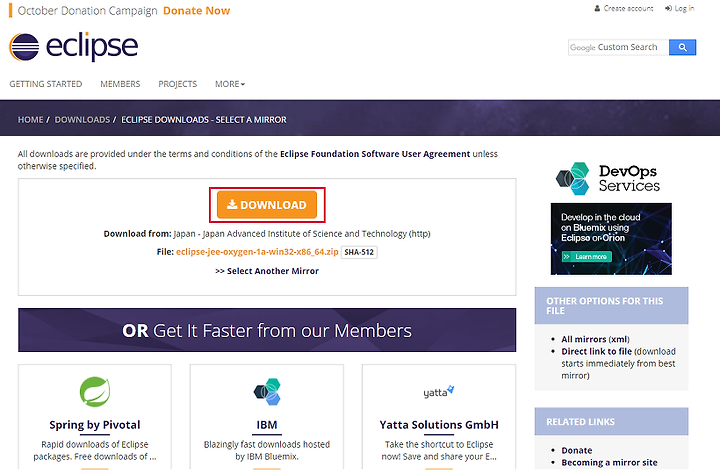This screenshot has height=474, width=720.
Task: Click the DevOps Services logo
Action: coord(608,179)
